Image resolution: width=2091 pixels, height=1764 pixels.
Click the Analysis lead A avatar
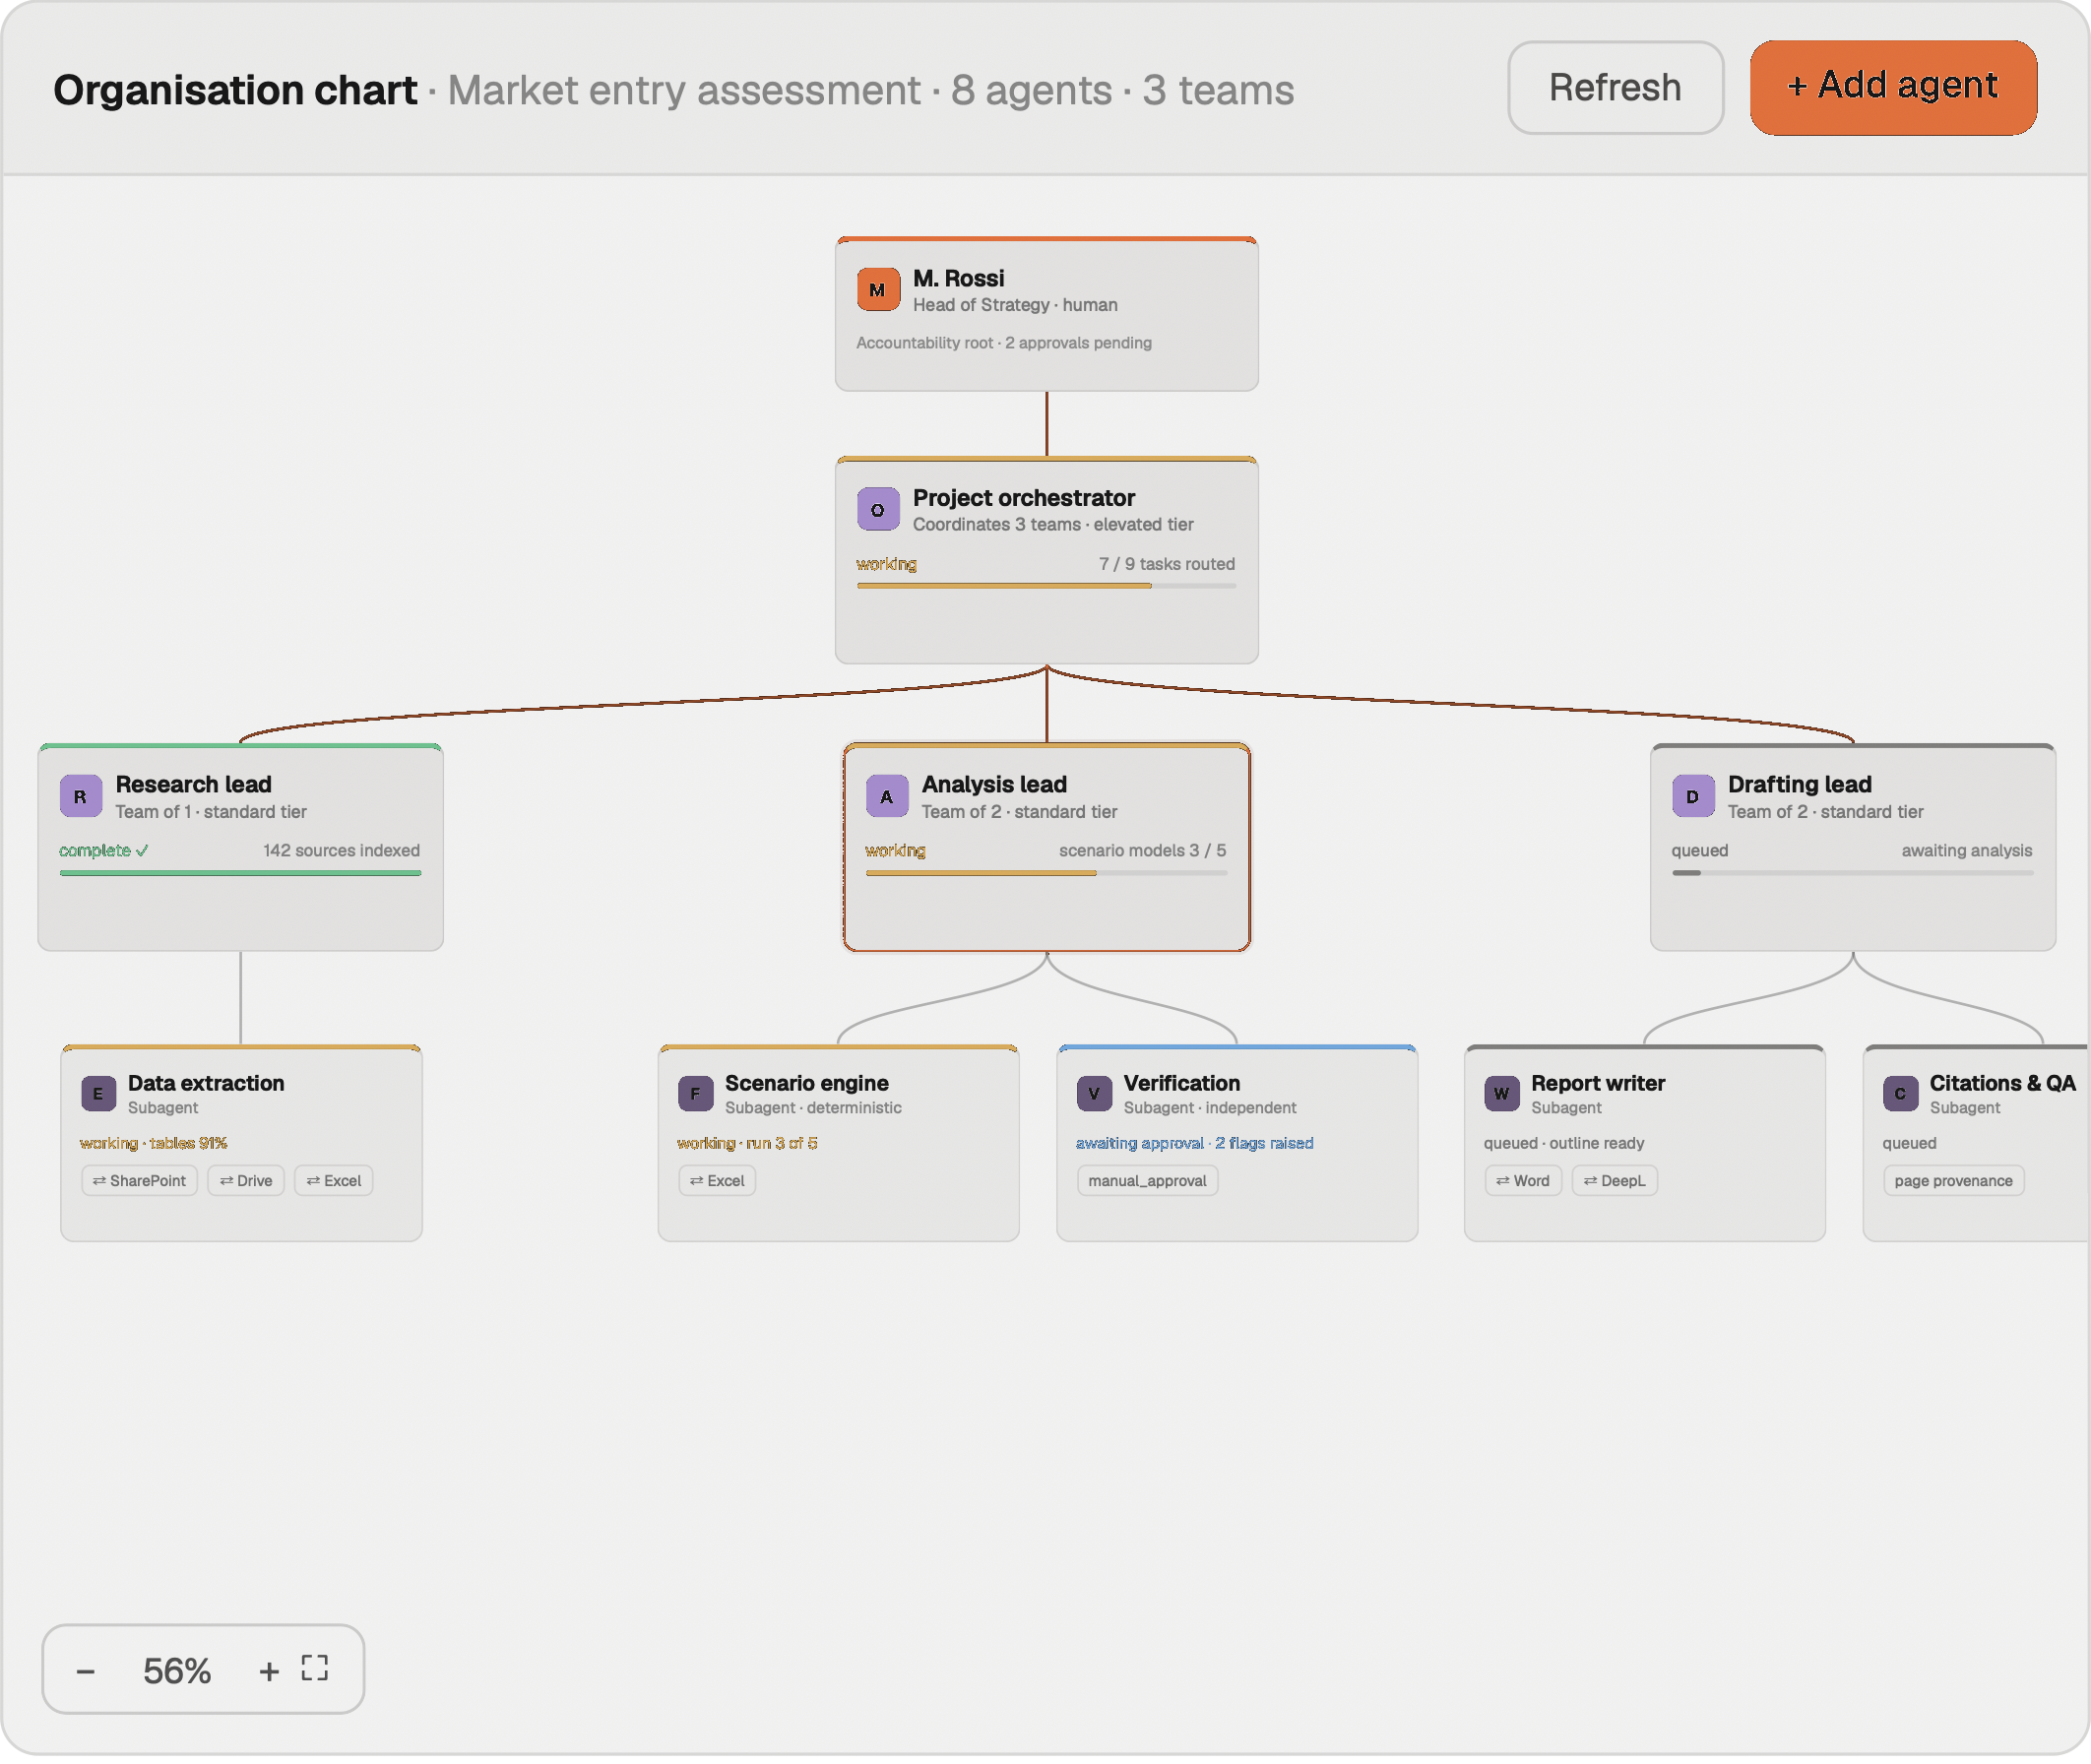point(887,796)
